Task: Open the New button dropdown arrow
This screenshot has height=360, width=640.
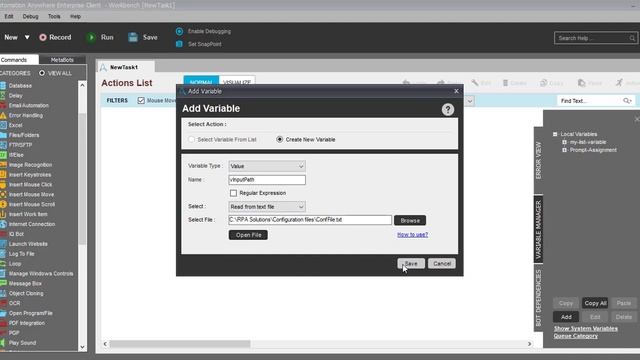Action: tap(27, 37)
